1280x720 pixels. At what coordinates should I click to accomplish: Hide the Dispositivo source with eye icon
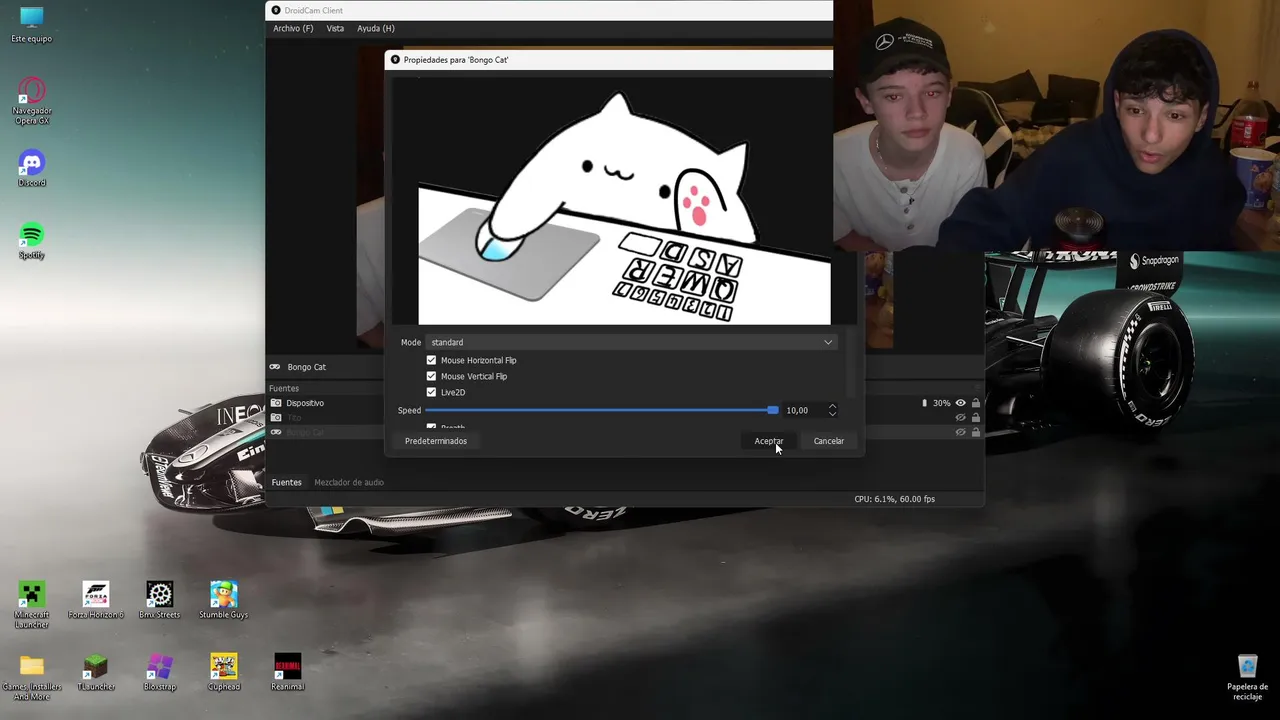click(961, 403)
